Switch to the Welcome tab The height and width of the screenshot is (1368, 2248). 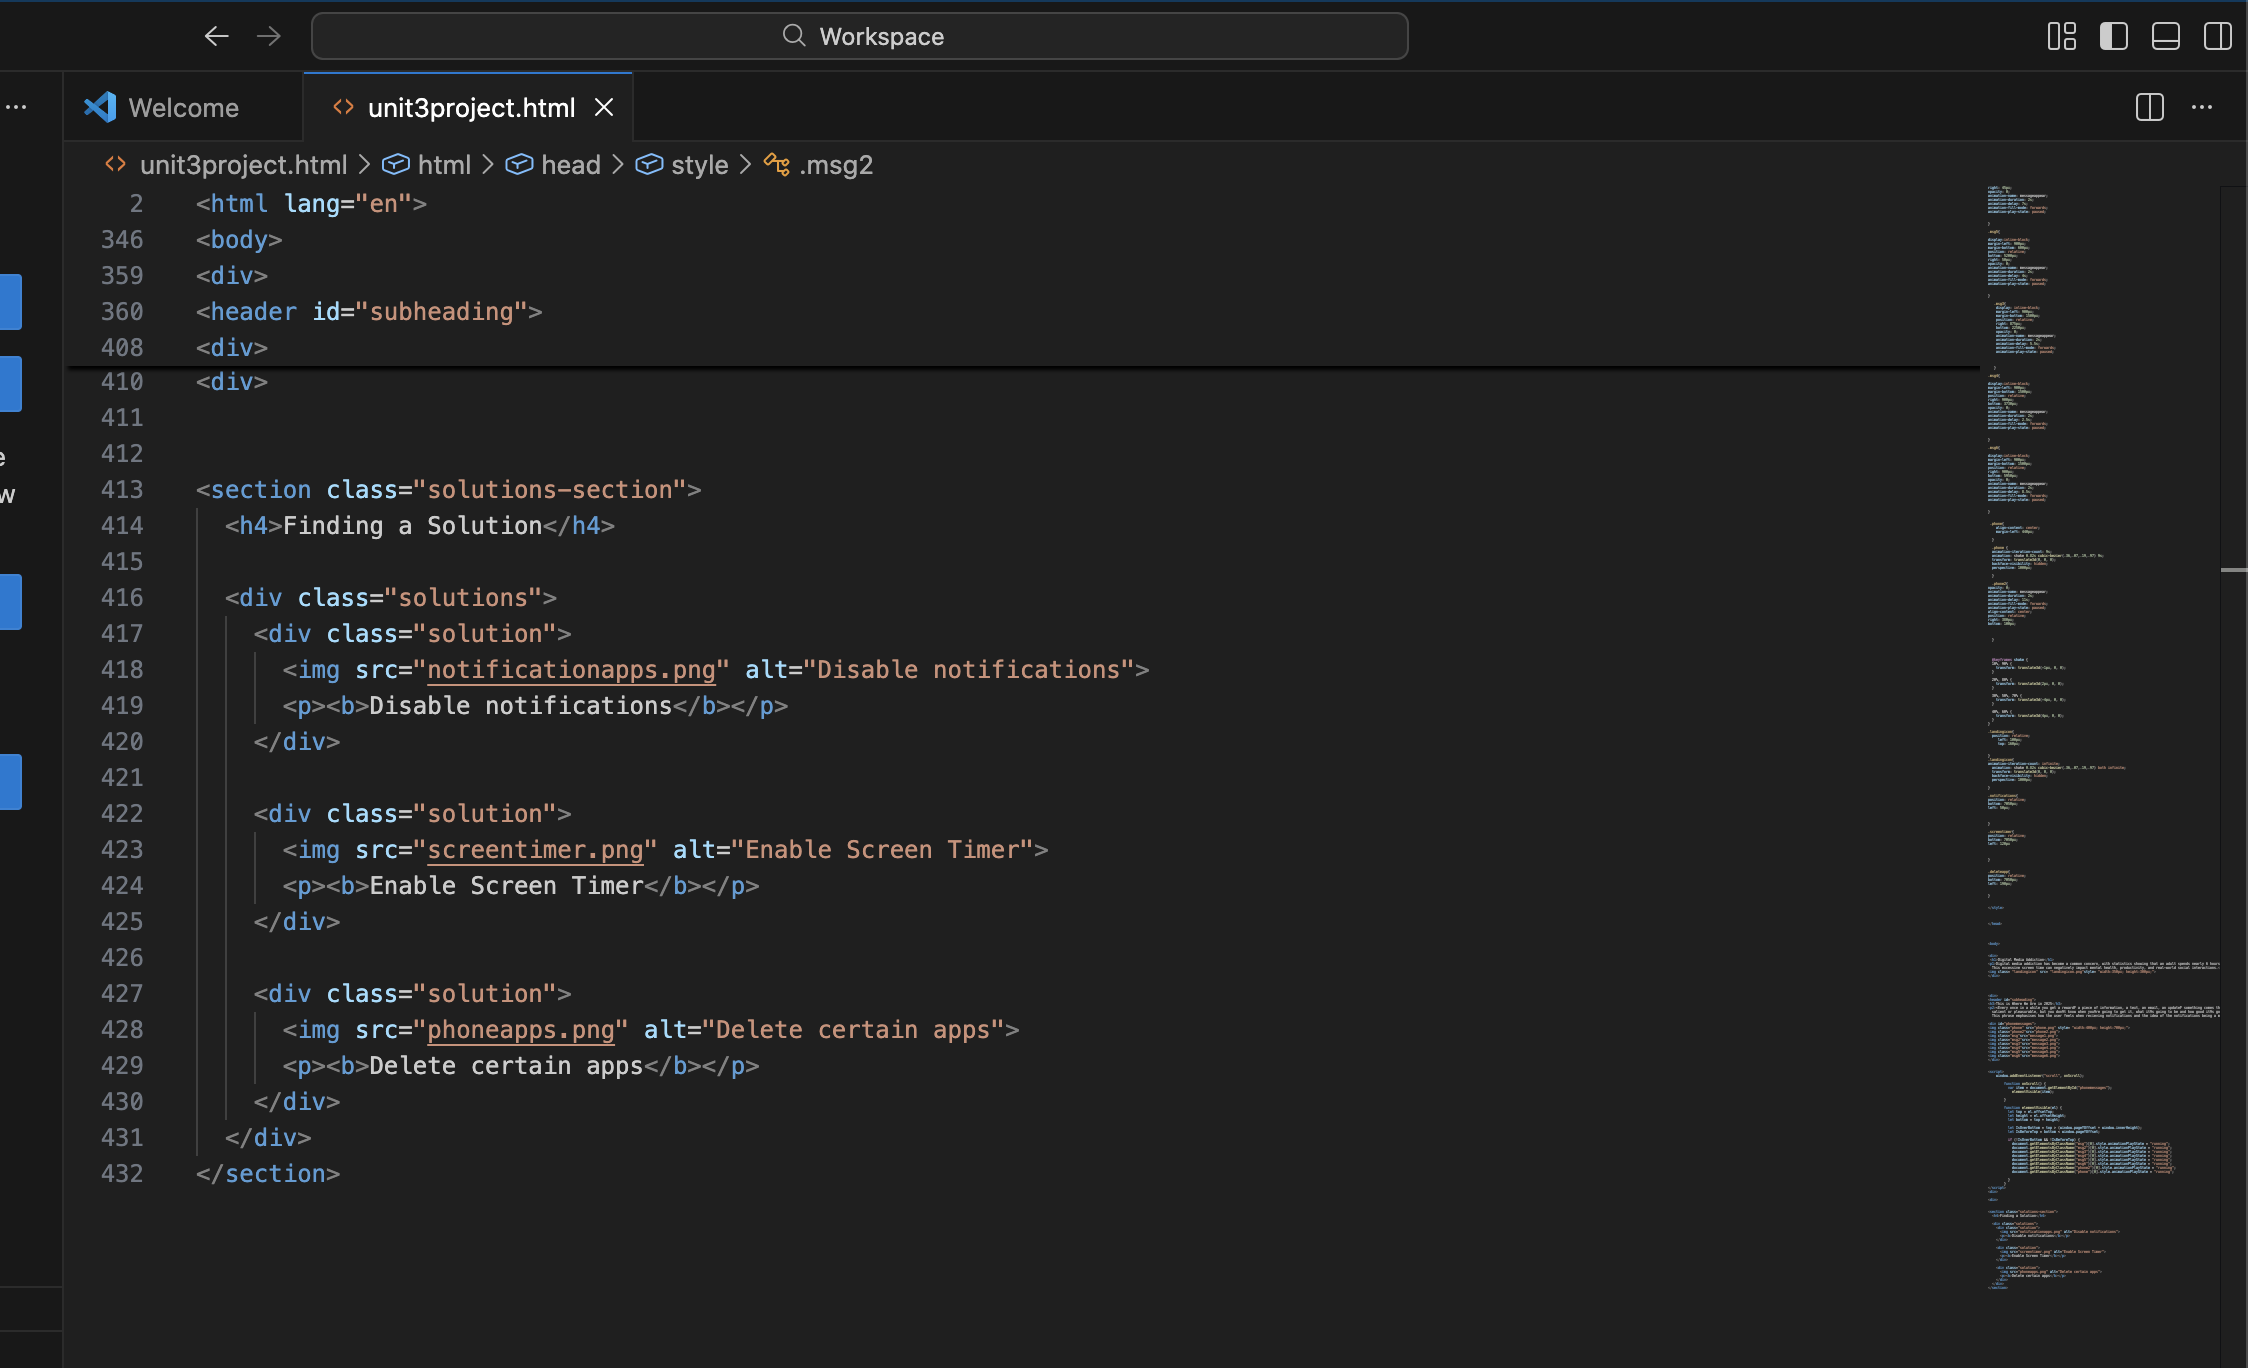tap(183, 107)
